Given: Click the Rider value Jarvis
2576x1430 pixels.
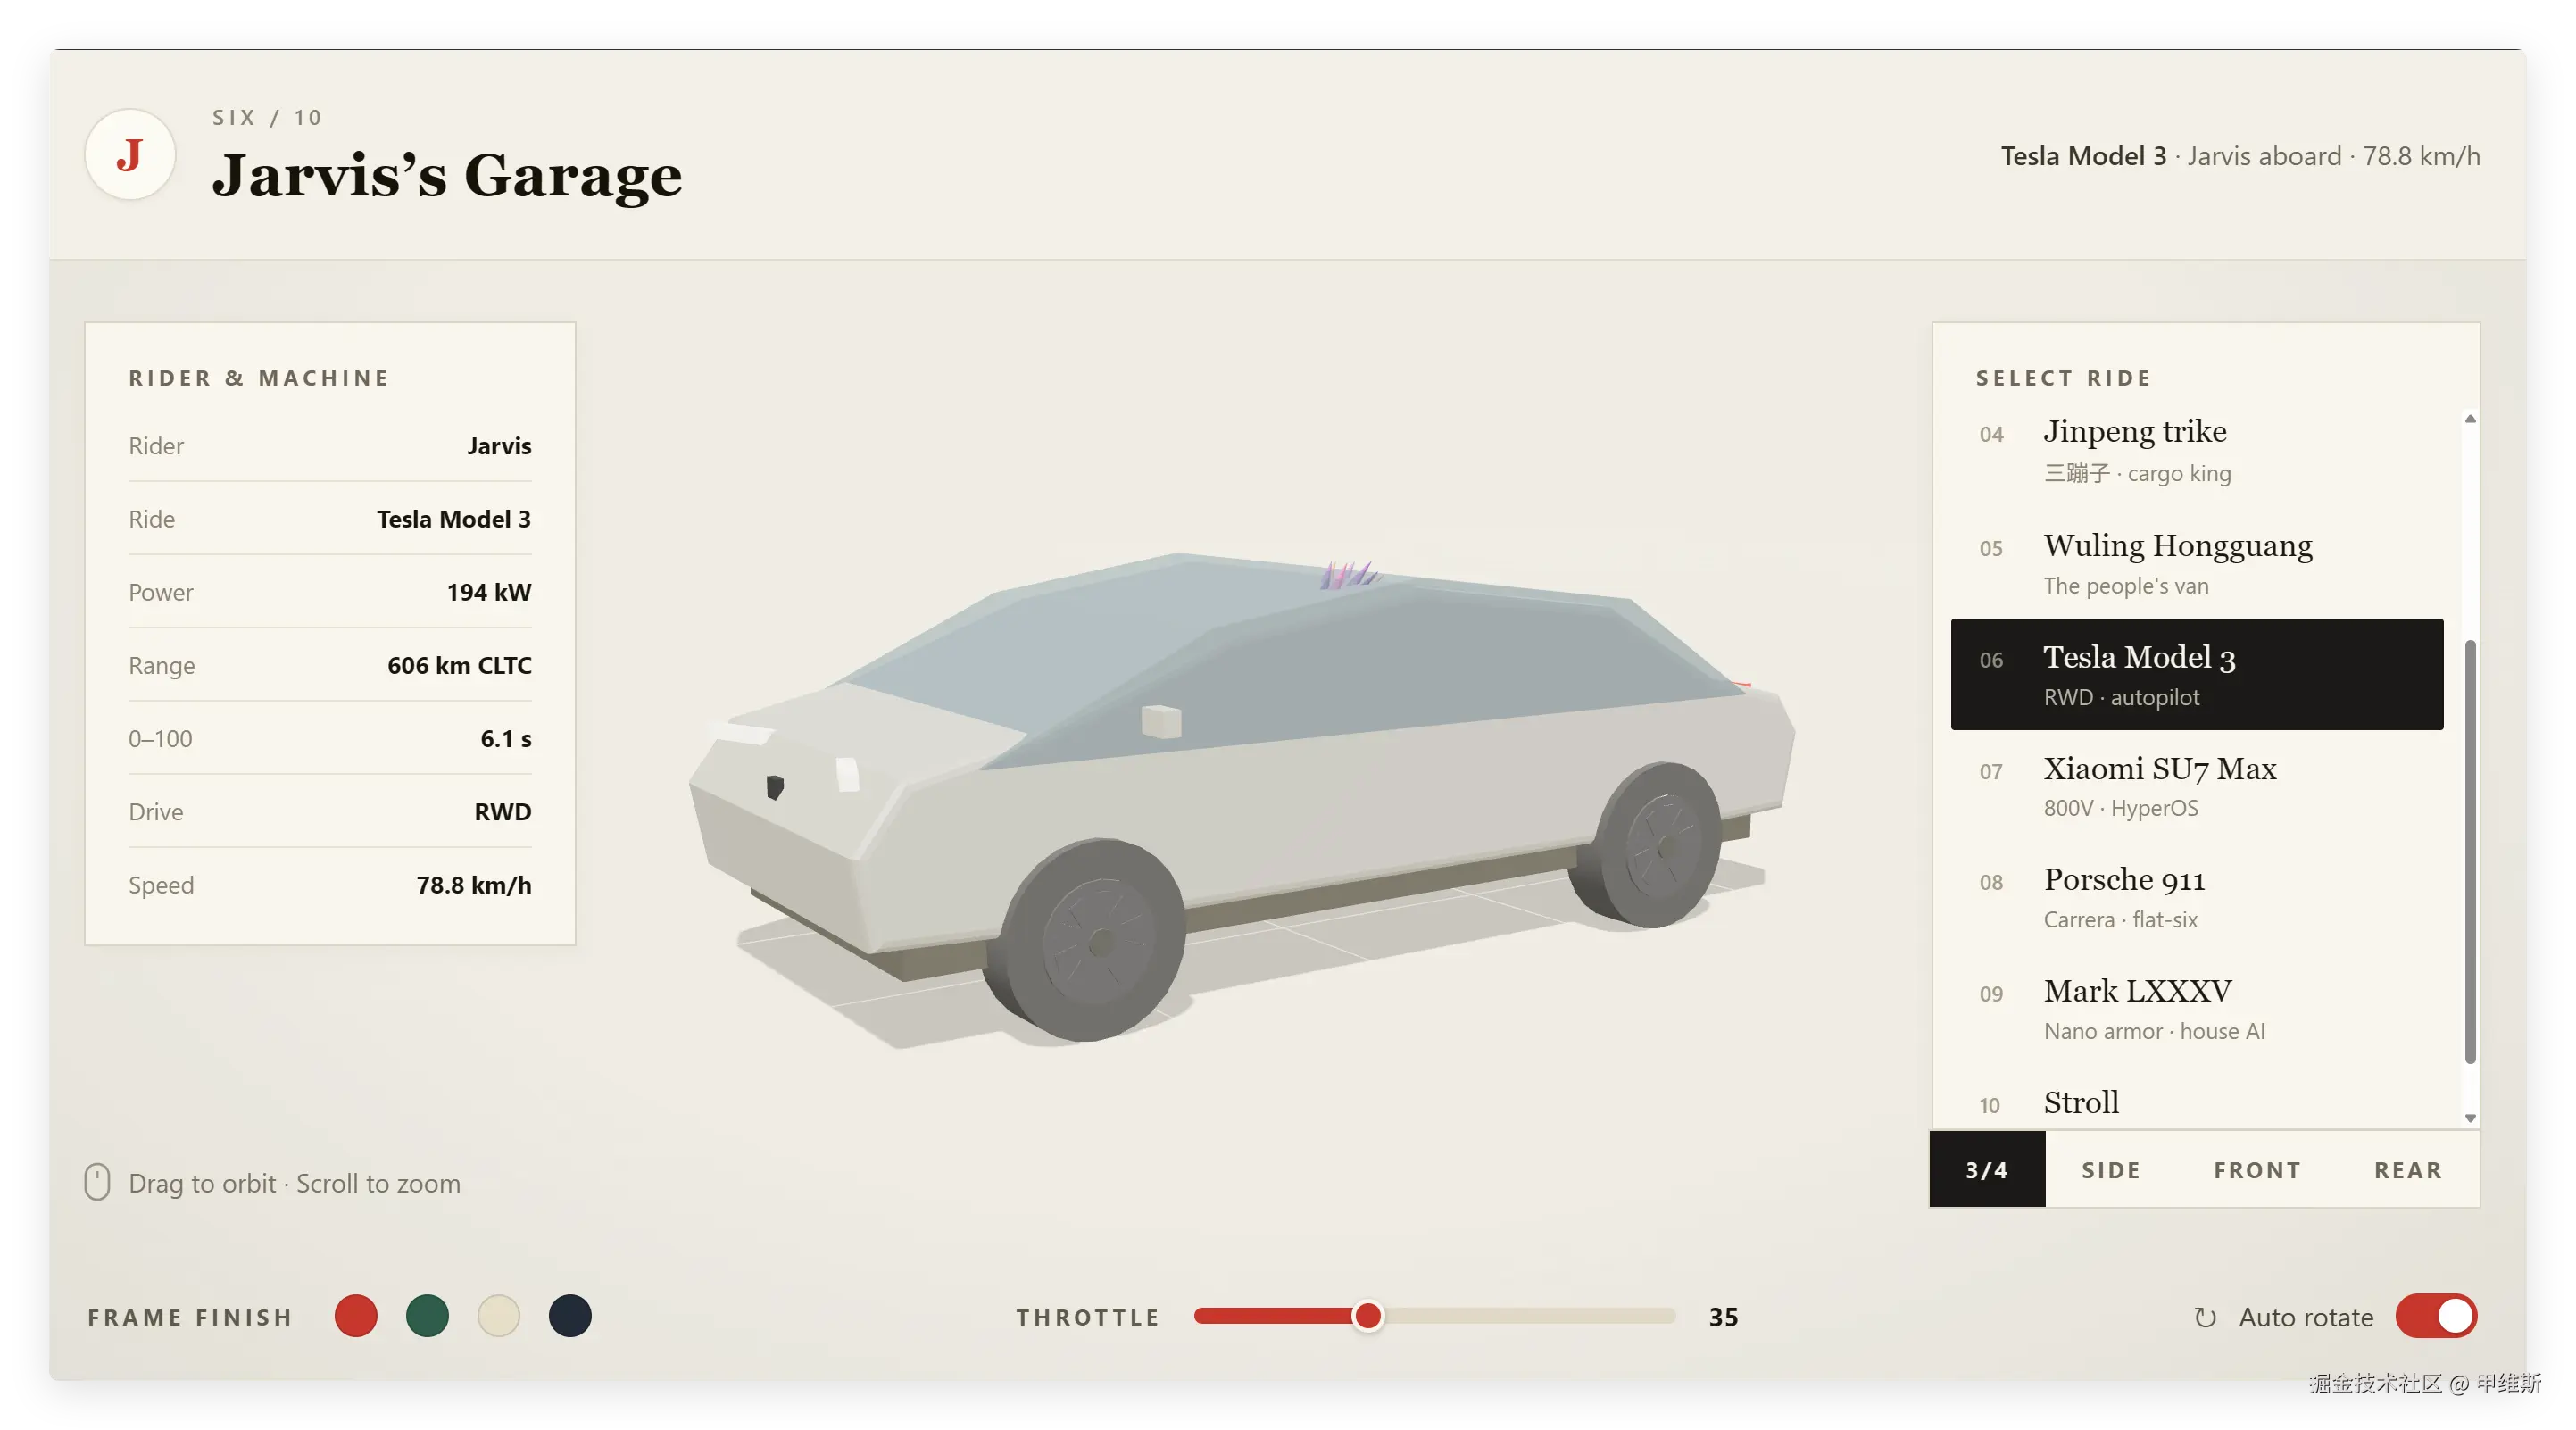Looking at the screenshot, I should point(499,446).
